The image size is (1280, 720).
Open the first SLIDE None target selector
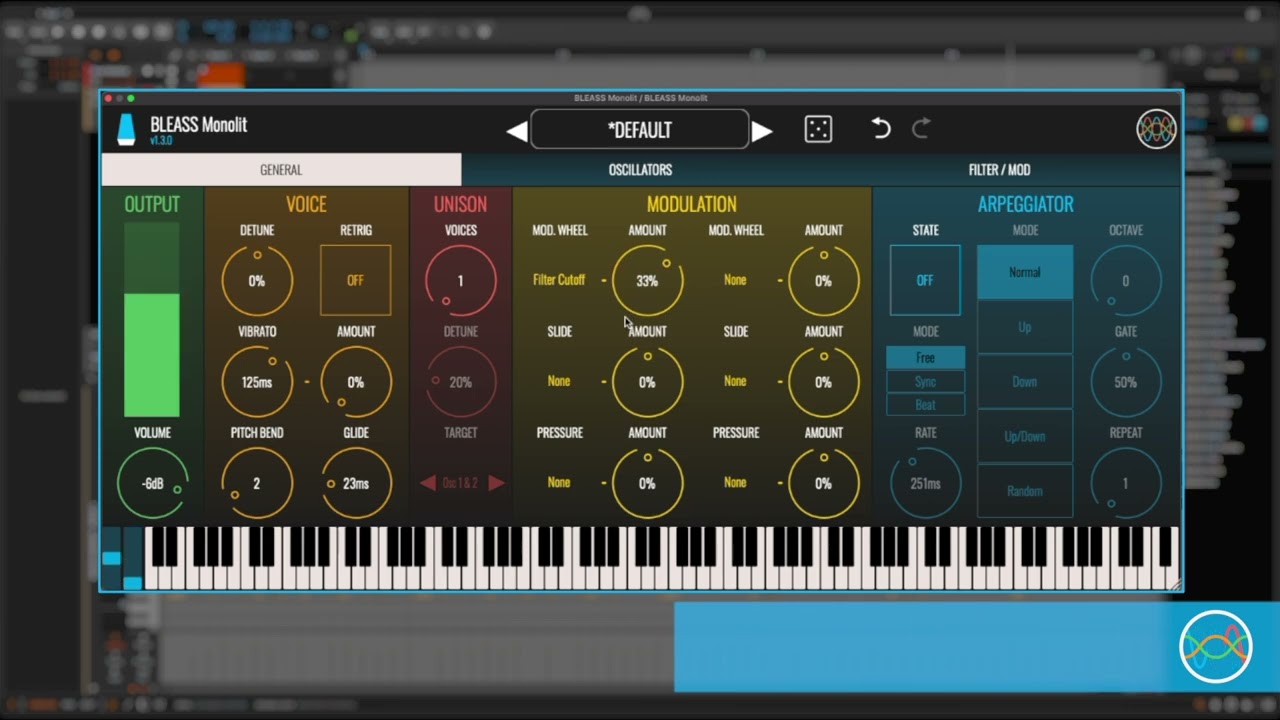[x=559, y=382]
